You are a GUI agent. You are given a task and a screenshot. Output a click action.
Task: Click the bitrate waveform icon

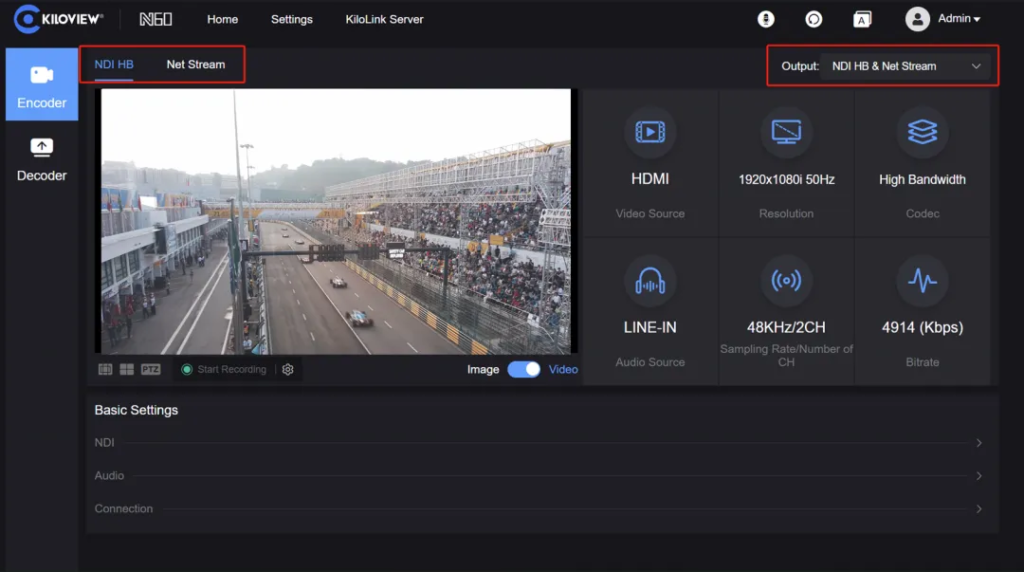(922, 281)
